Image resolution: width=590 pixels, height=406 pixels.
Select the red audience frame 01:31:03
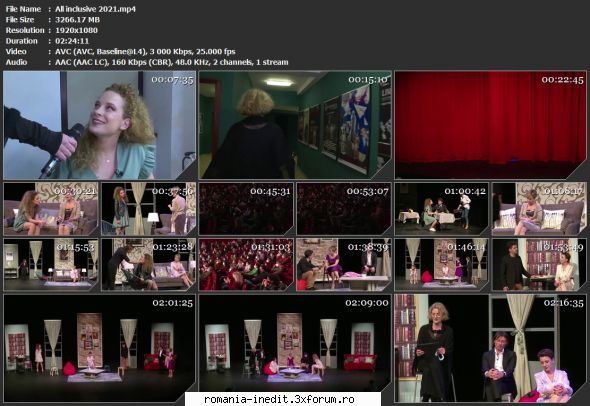(246, 265)
